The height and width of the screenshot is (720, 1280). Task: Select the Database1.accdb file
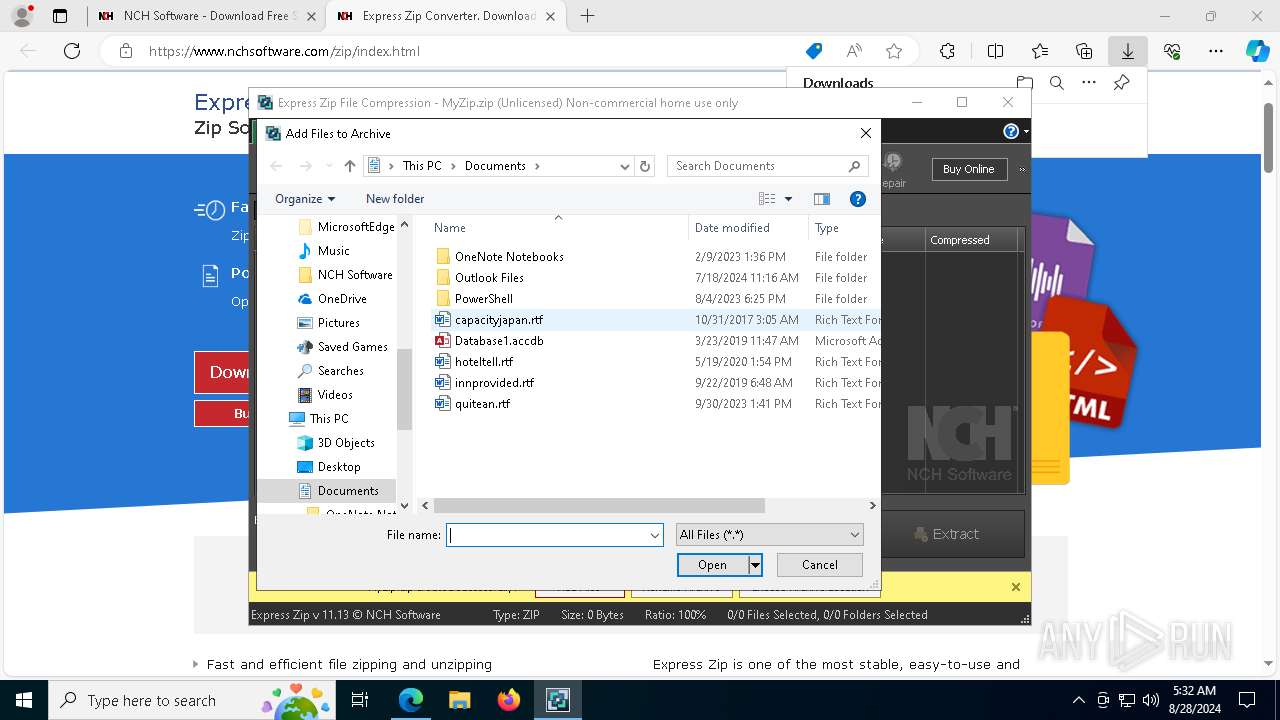[x=498, y=341]
